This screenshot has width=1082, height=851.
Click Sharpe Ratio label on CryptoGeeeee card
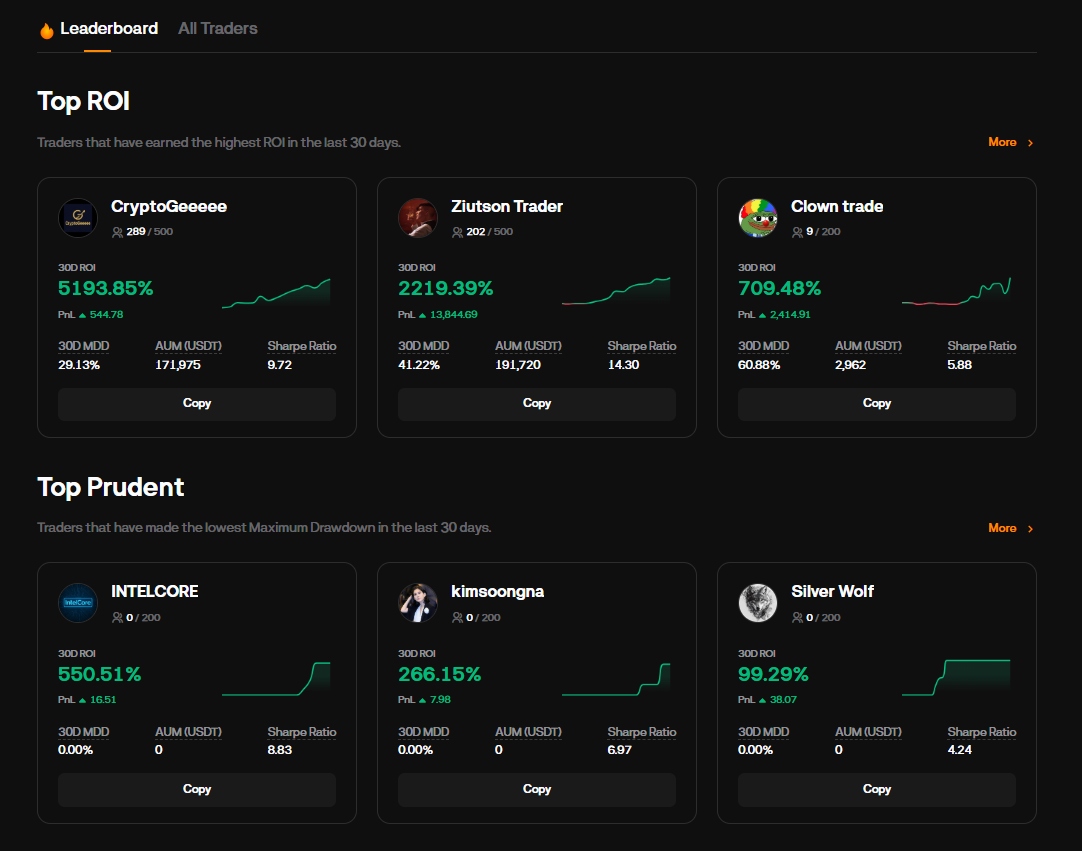click(x=302, y=346)
